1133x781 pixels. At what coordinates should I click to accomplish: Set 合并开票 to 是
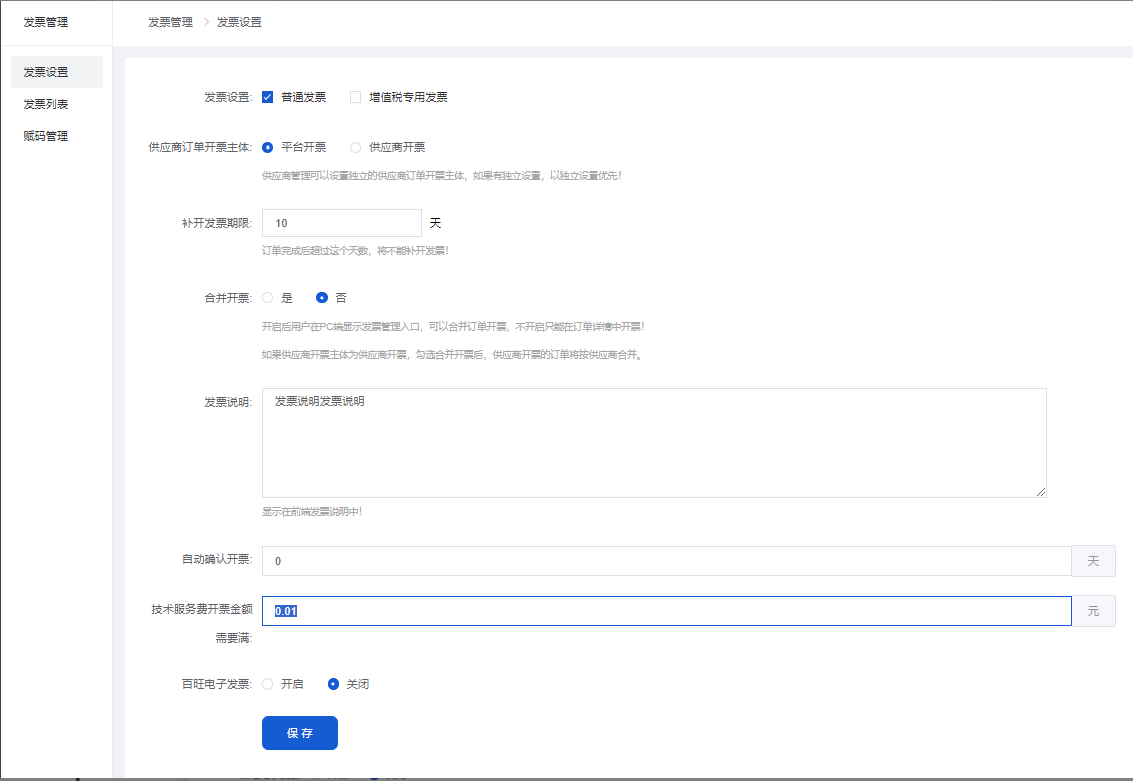coord(268,298)
